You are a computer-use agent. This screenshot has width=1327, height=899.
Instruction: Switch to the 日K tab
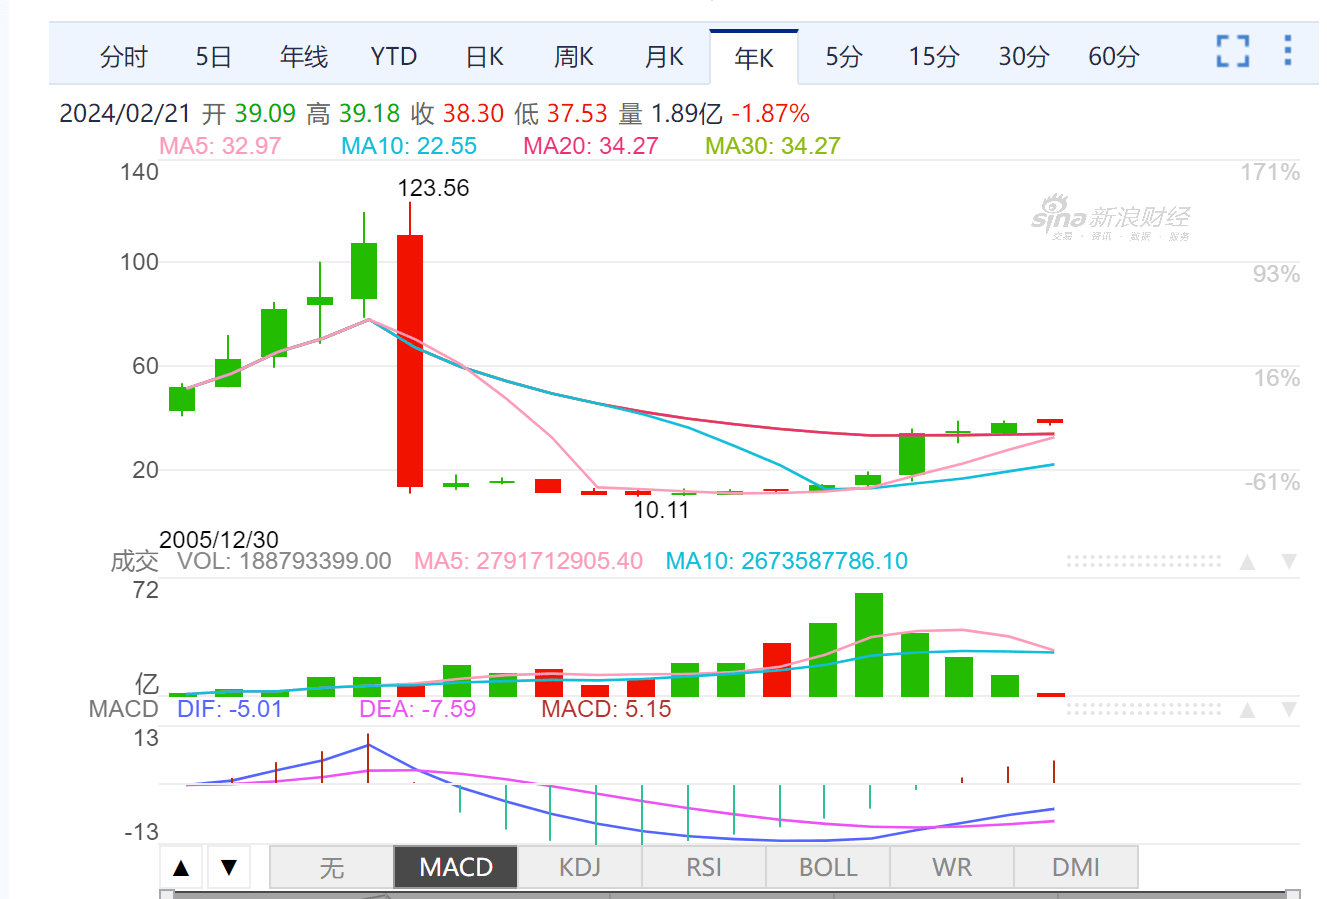[x=484, y=57]
